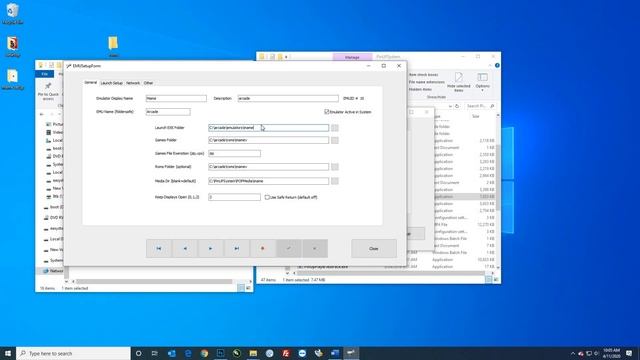Toggle File name extensions in right Explorer
The height and width of the screenshot is (360, 640).
click(427, 82)
